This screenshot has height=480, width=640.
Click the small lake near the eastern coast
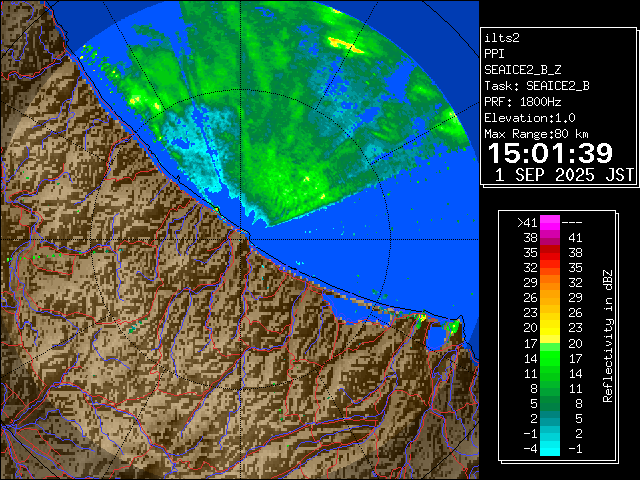pos(436,339)
